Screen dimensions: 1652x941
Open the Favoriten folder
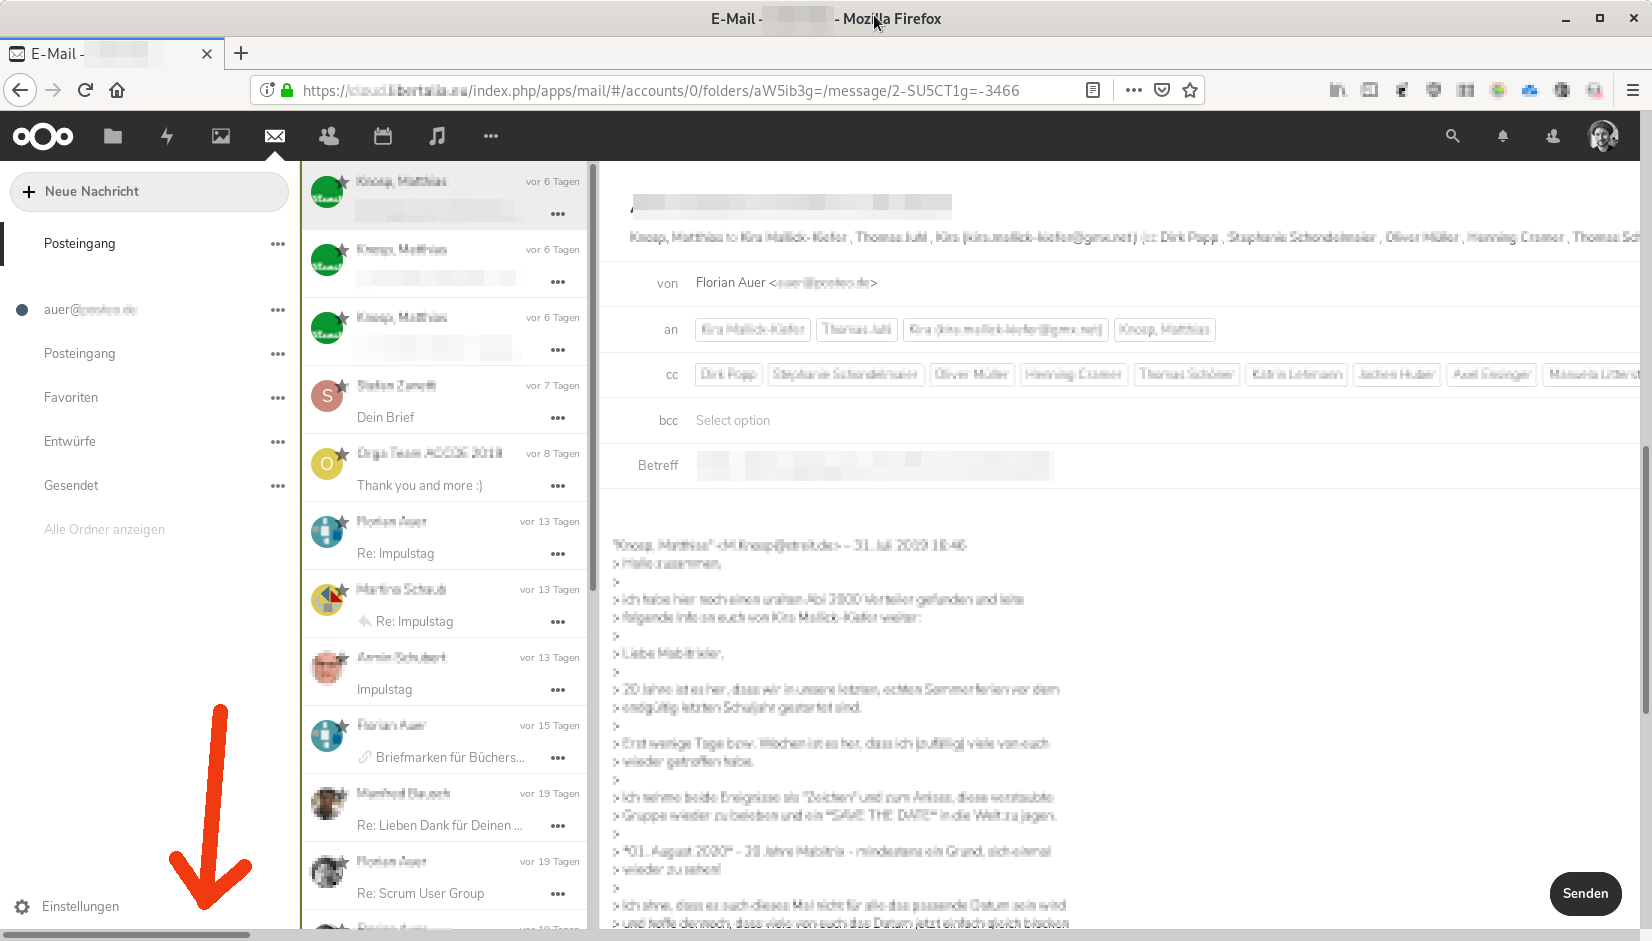(x=71, y=398)
